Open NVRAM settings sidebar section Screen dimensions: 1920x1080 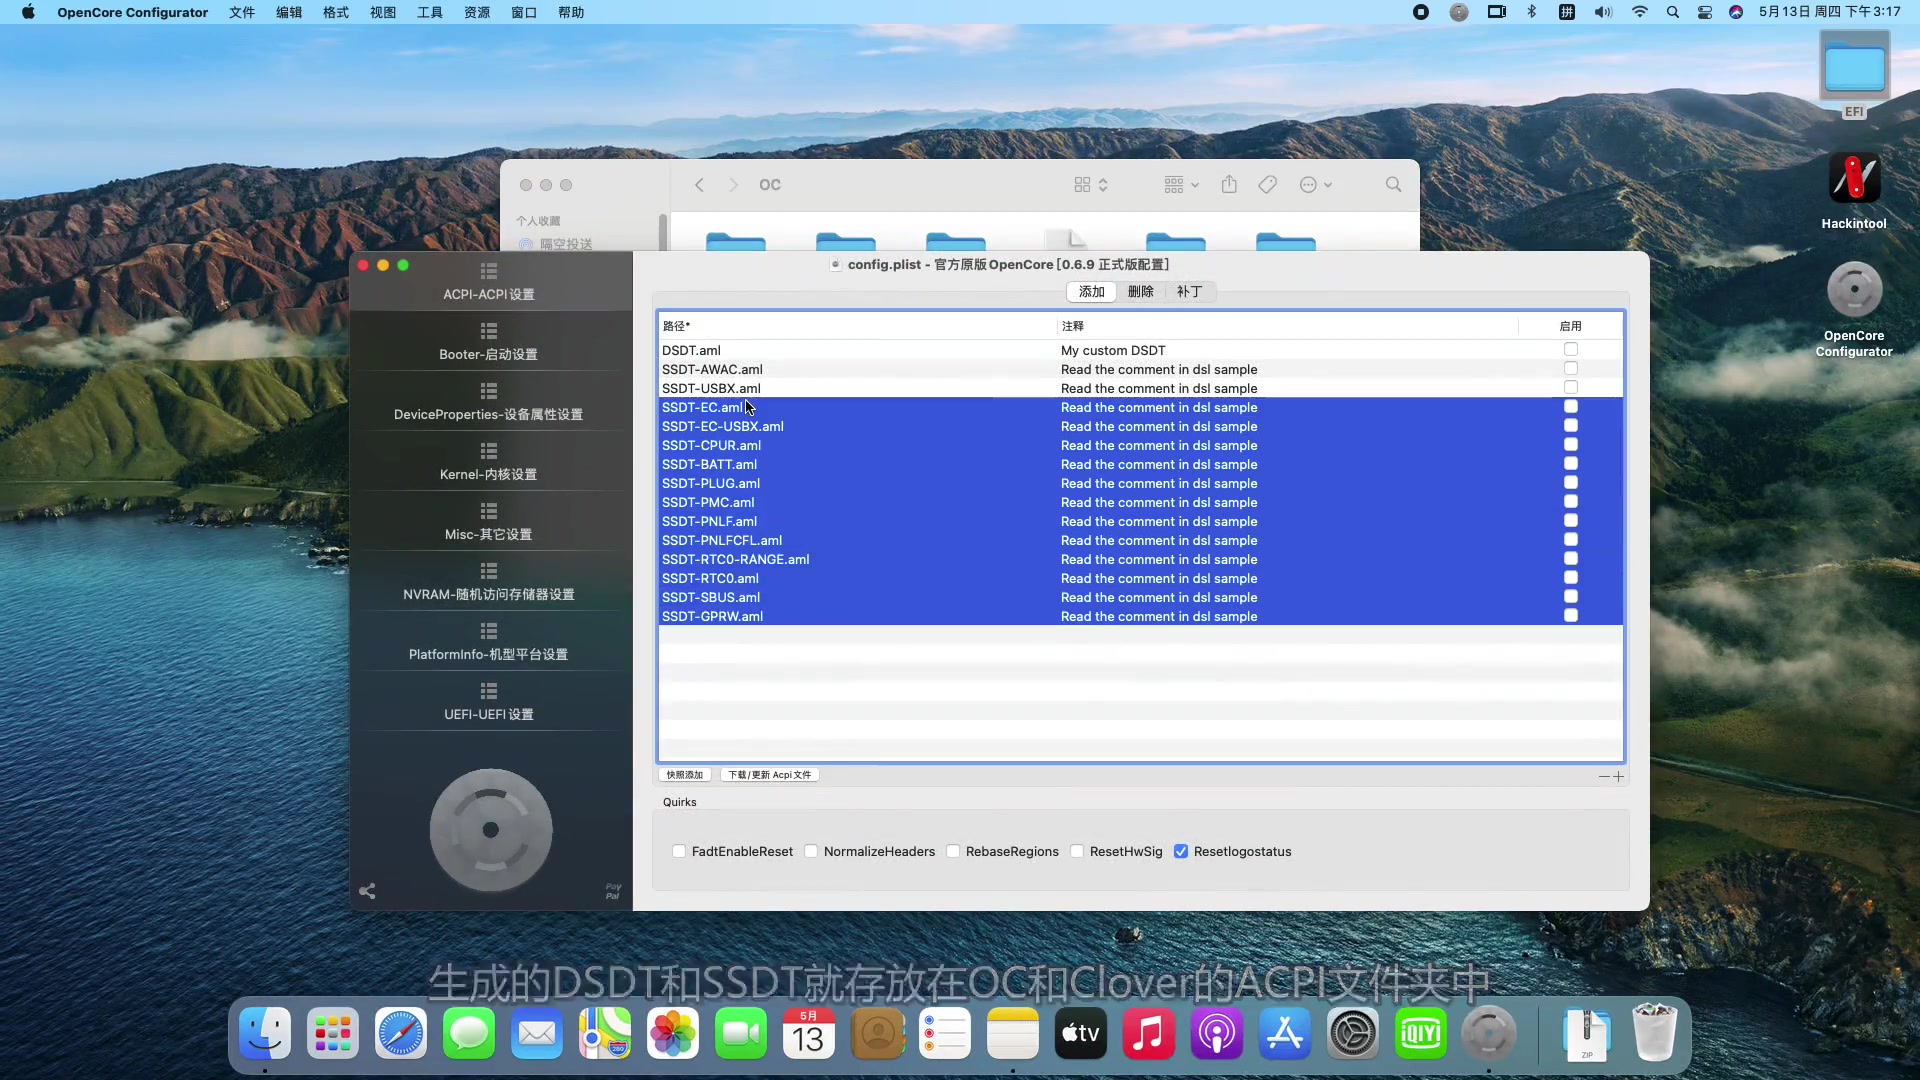489,582
